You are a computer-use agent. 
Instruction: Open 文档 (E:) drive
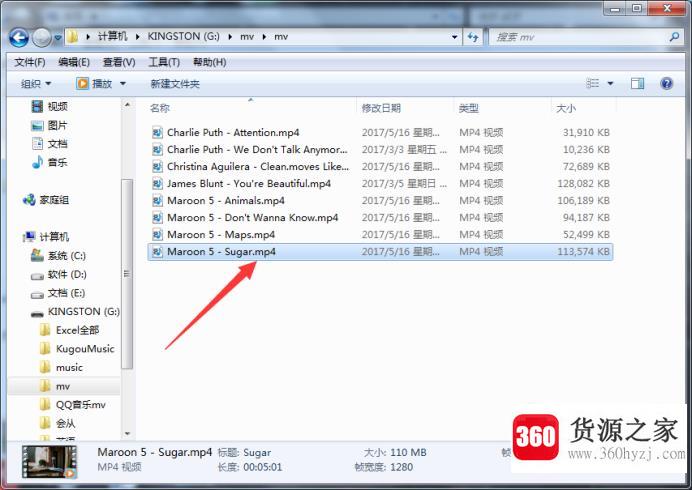(58, 293)
